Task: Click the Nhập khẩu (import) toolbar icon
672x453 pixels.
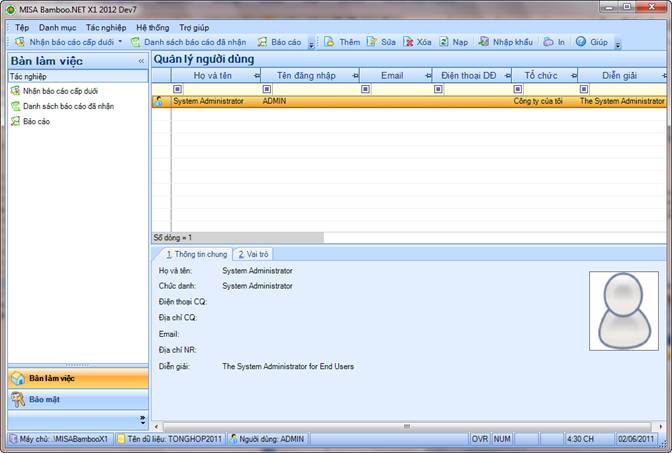Action: pyautogui.click(x=483, y=42)
